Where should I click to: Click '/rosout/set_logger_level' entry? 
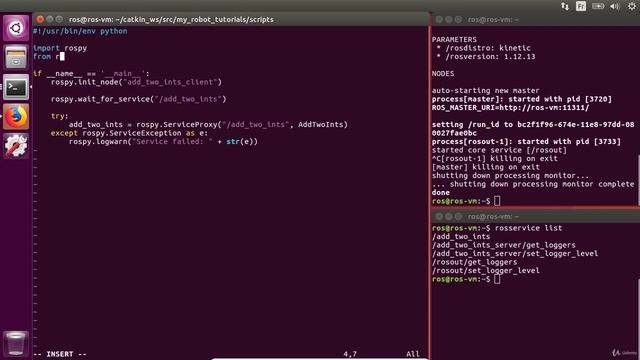[486, 271]
